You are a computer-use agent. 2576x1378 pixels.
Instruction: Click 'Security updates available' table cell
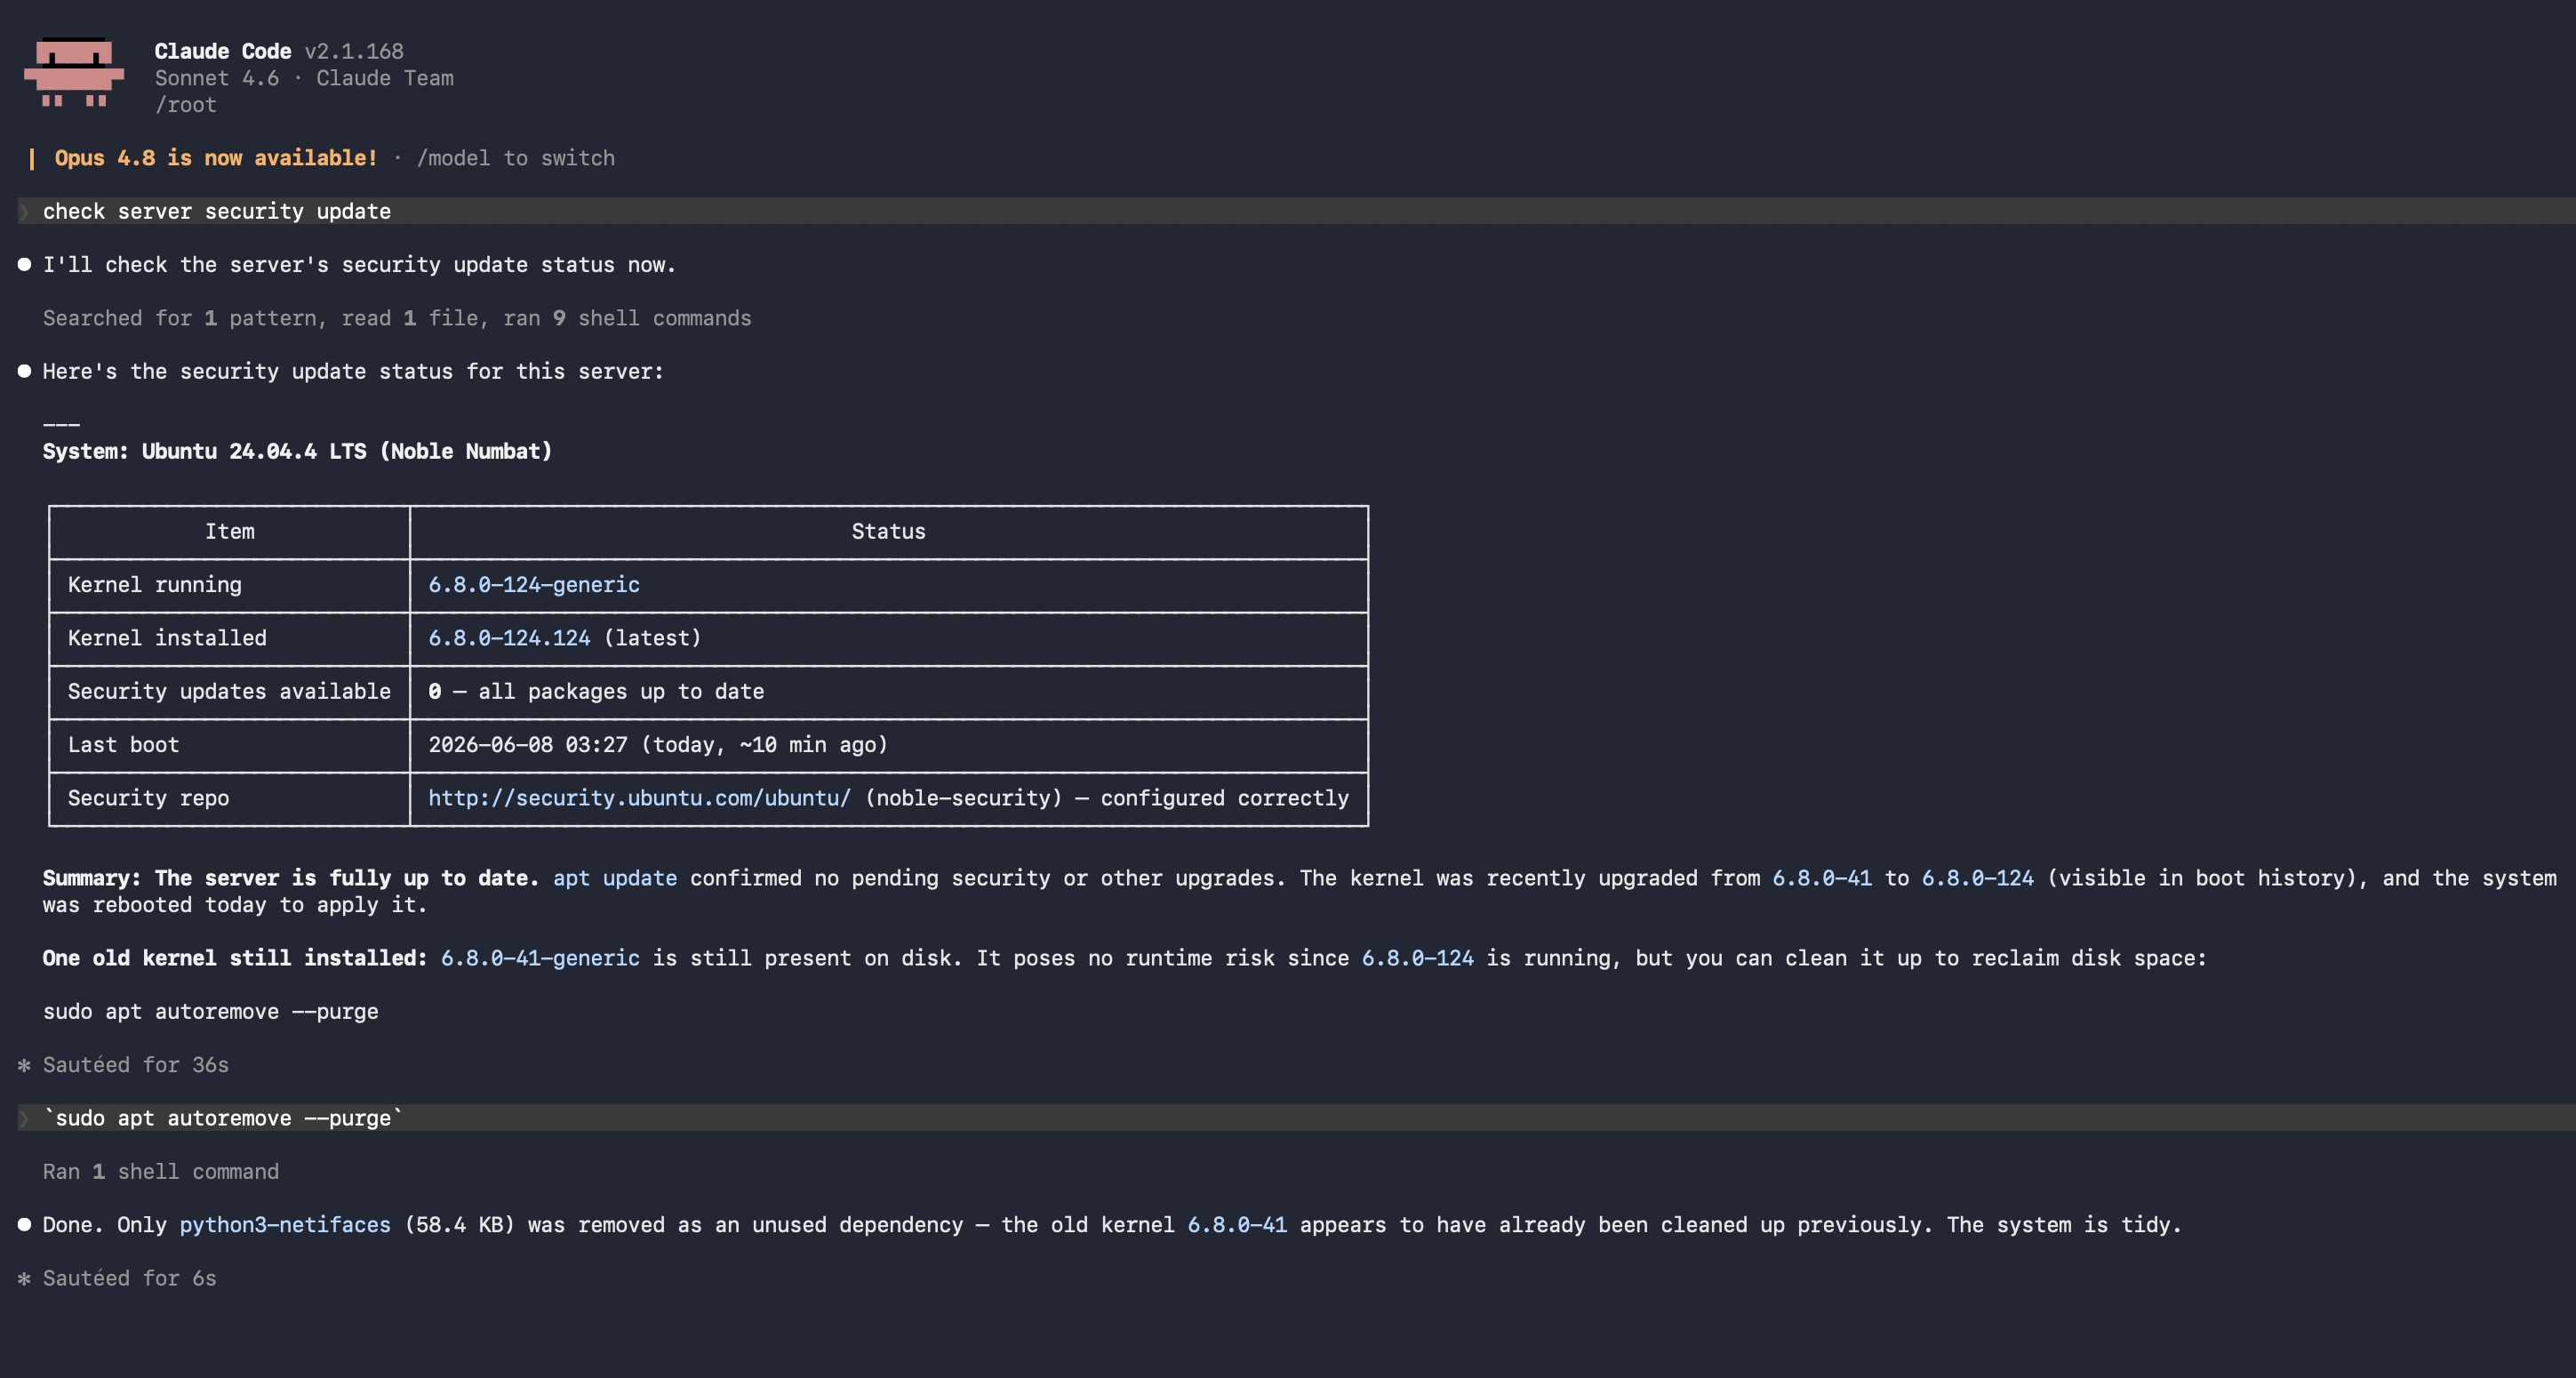[229, 692]
